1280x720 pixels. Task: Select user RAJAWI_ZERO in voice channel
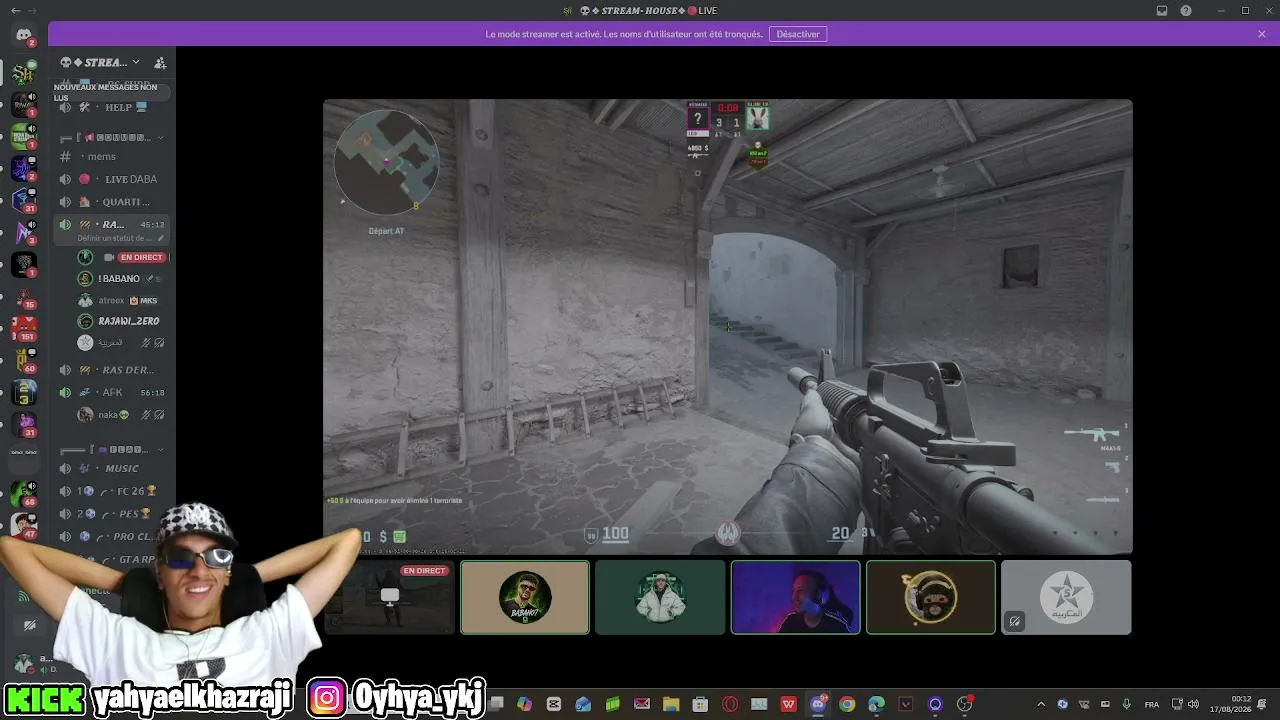[122, 321]
